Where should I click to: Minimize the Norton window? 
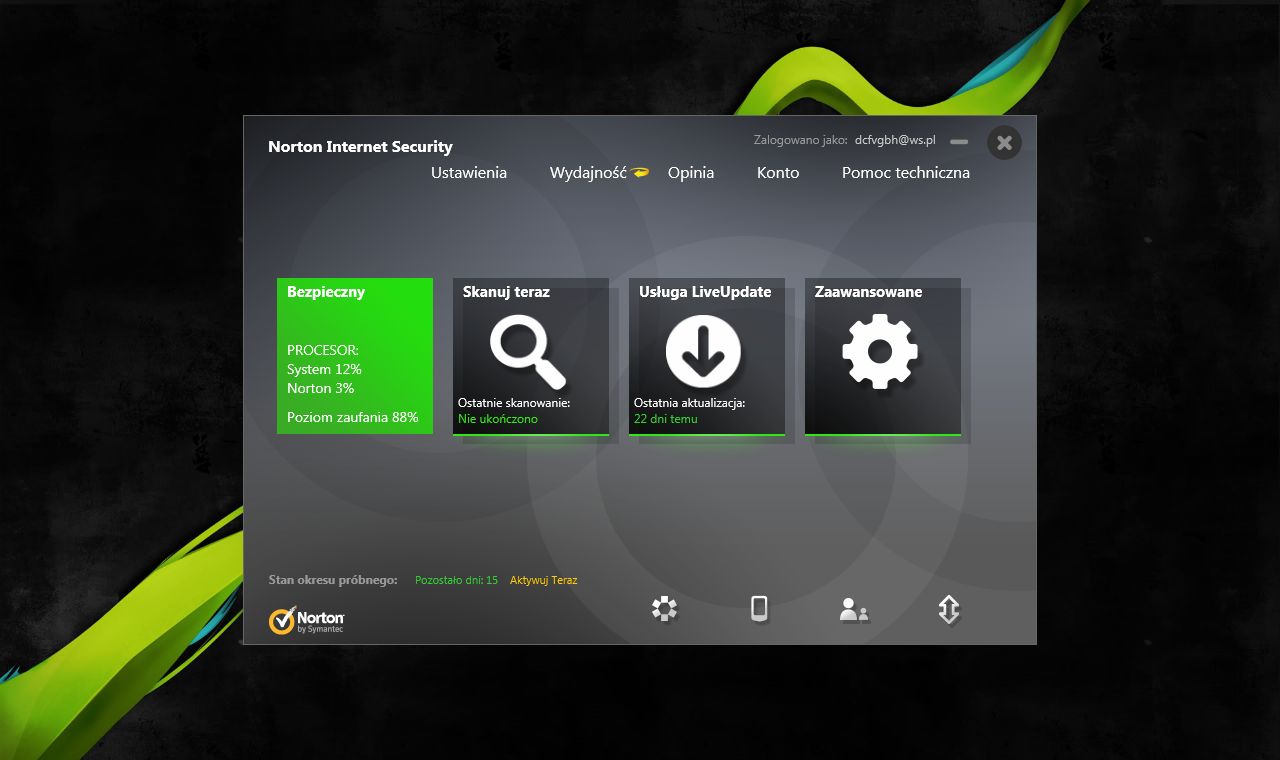point(959,142)
